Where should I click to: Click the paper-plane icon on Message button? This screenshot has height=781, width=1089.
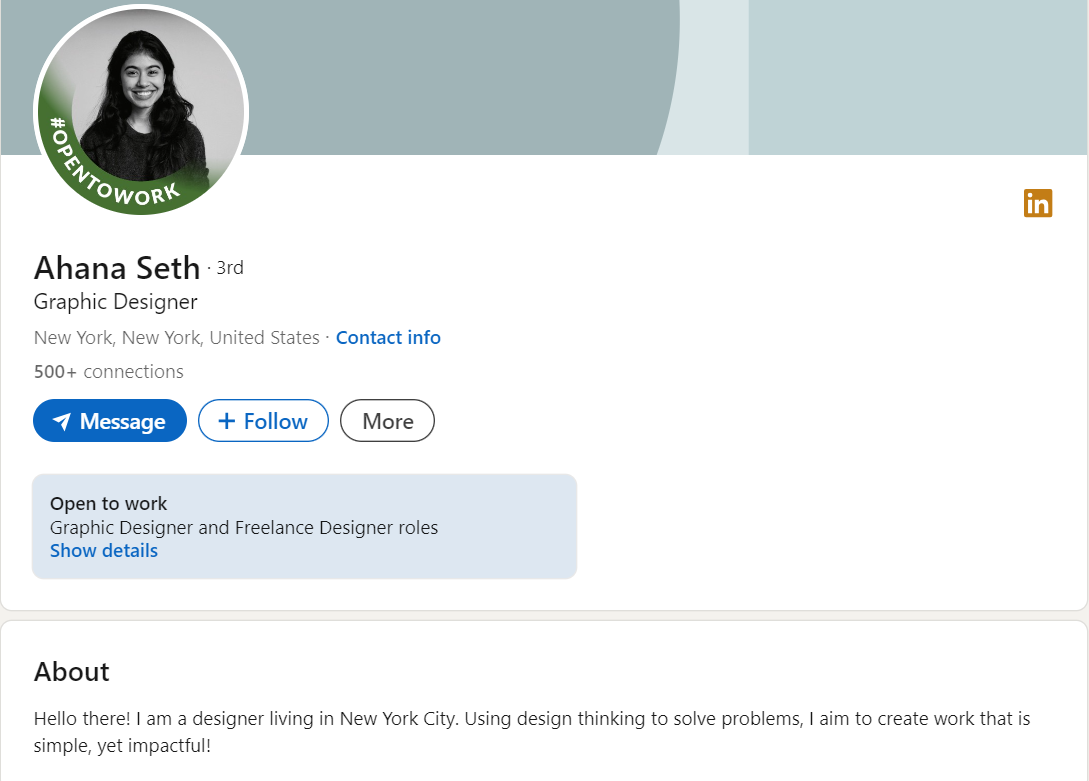(62, 422)
